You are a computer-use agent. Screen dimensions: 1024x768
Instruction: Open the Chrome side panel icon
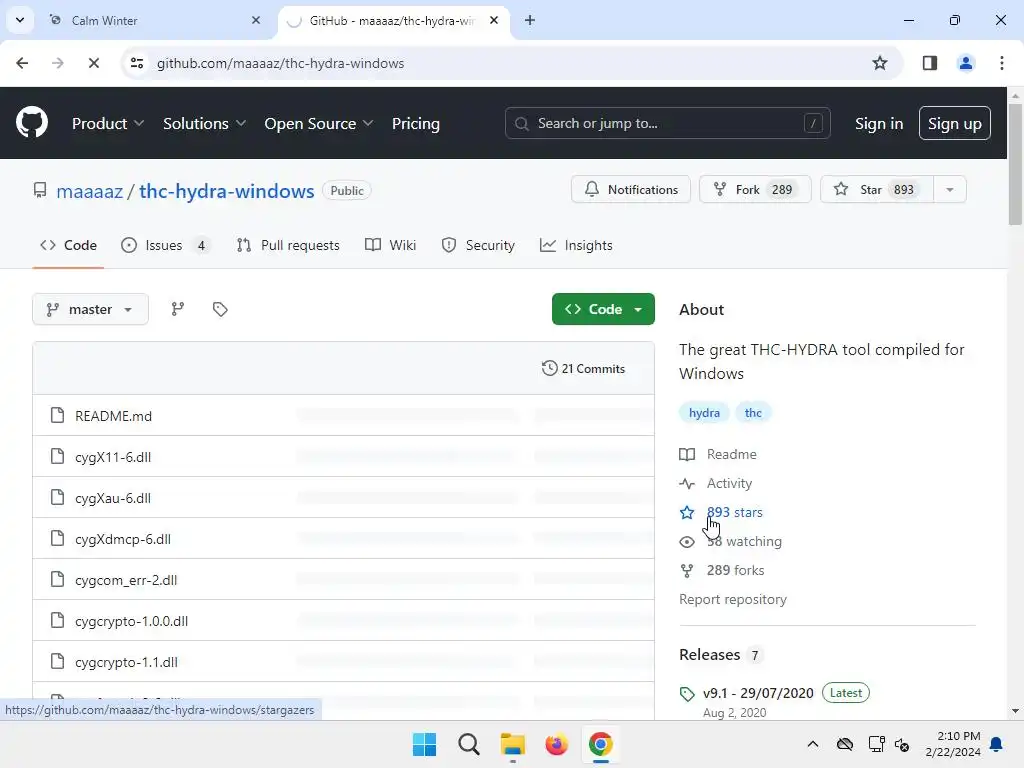tap(929, 63)
